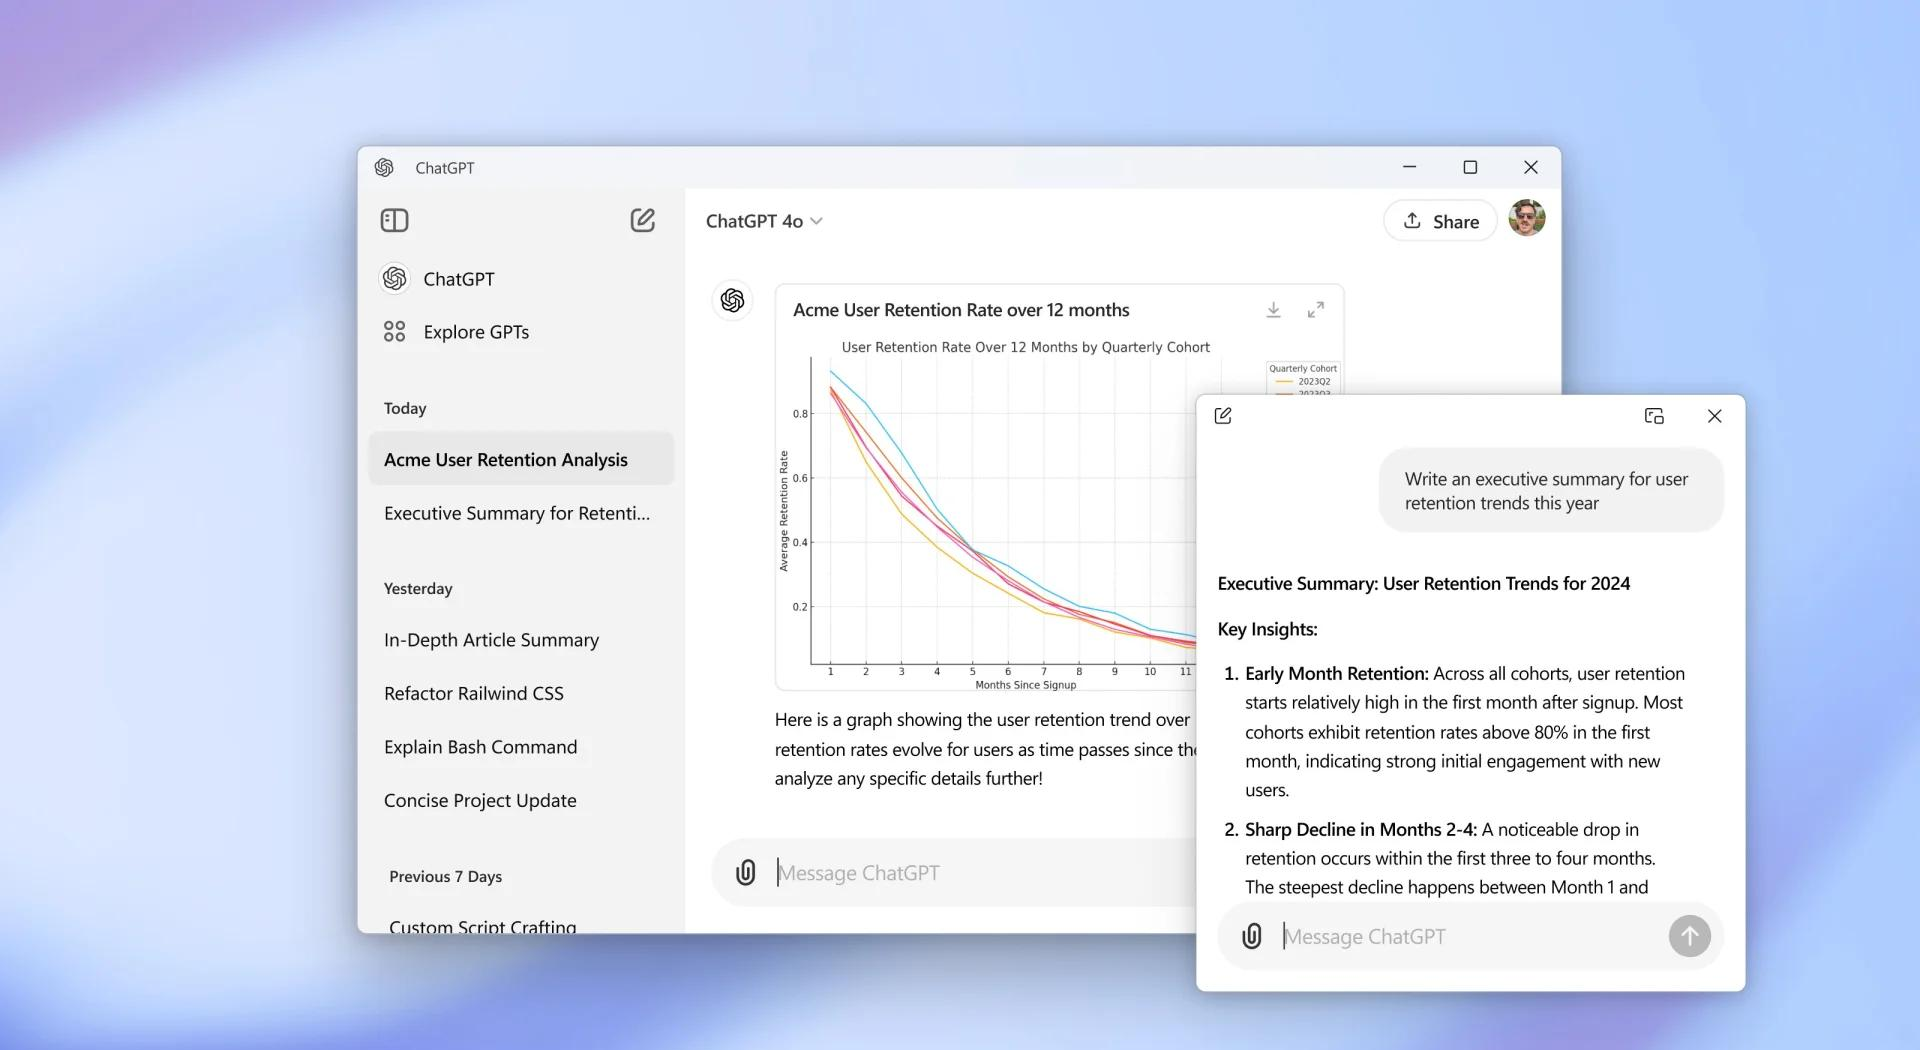
Task: Close the companion chat window
Action: coord(1714,416)
